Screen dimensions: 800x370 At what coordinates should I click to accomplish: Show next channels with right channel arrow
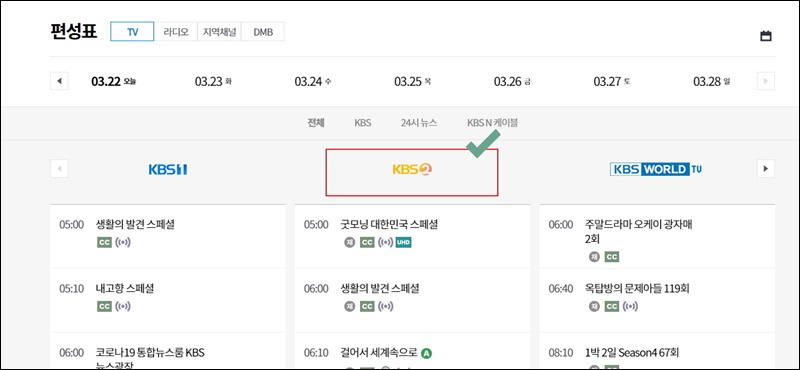(x=765, y=168)
